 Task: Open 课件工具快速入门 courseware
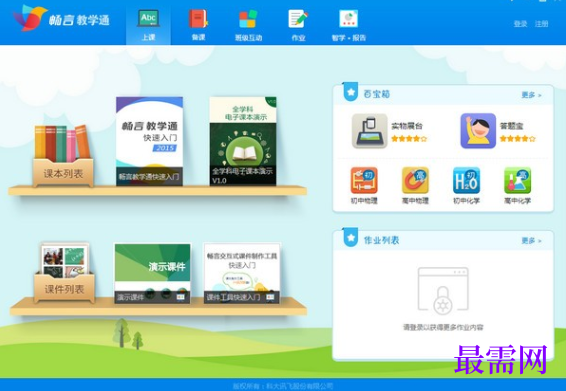click(x=242, y=273)
